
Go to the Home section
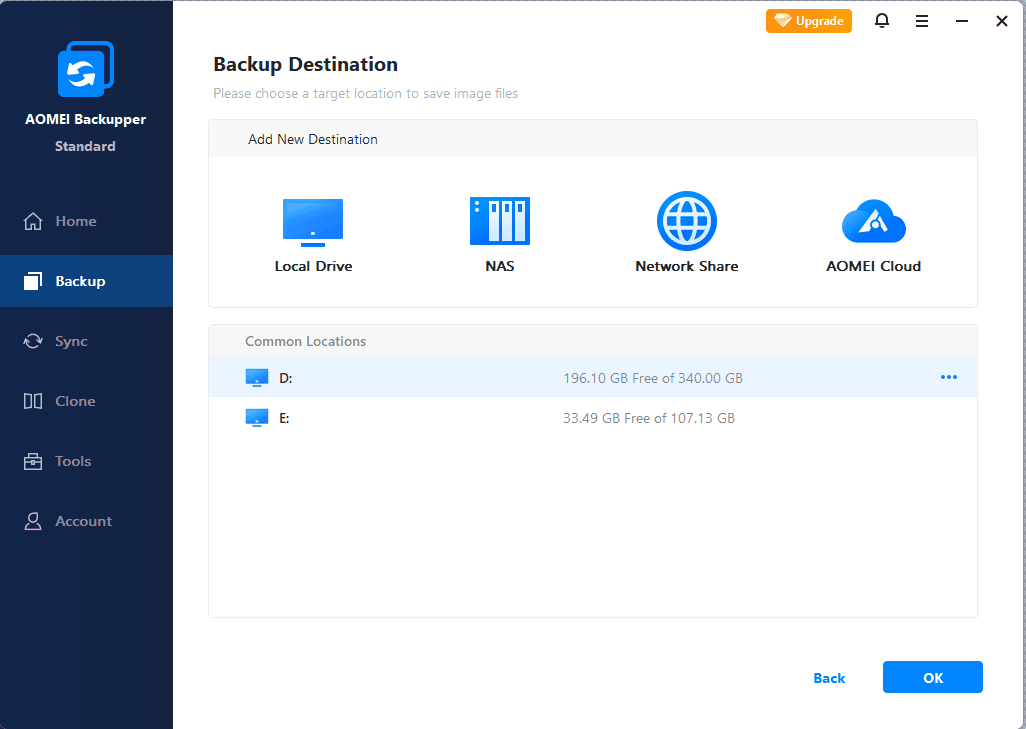[75, 221]
